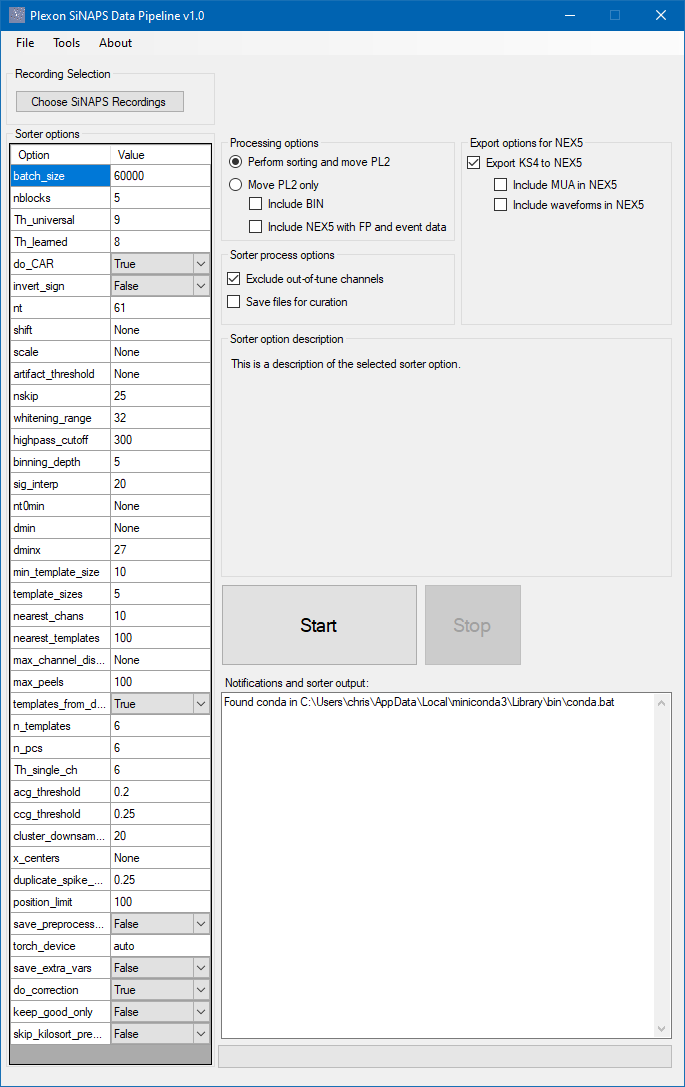Toggle Exclude out-of-tune channels checkbox
Image resolution: width=685 pixels, height=1087 pixels.
234,279
